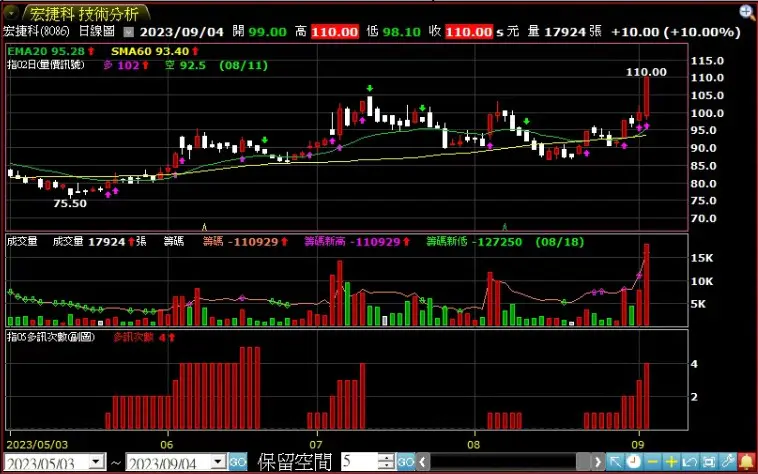This screenshot has width=758, height=474.
Task: Click the 保留空間 spinner arrows
Action: click(386, 462)
